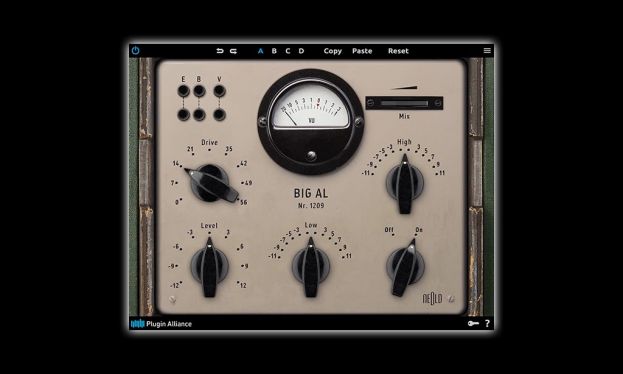Click the redo arrow icon
The image size is (623, 374).
234,51
